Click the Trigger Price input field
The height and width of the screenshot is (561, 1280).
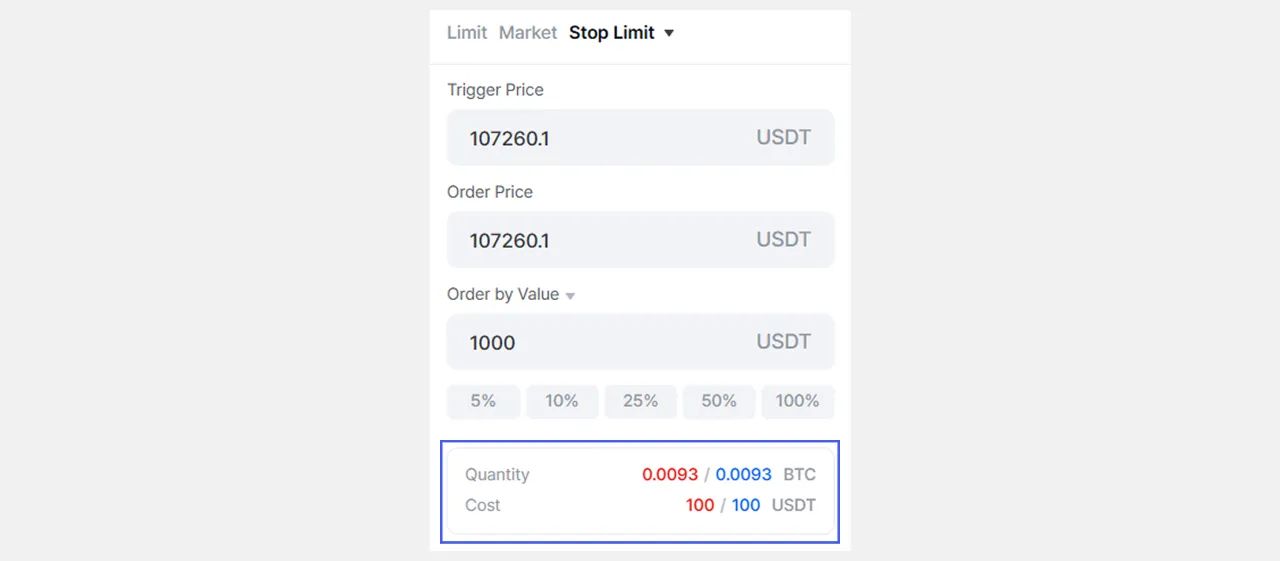click(600, 138)
